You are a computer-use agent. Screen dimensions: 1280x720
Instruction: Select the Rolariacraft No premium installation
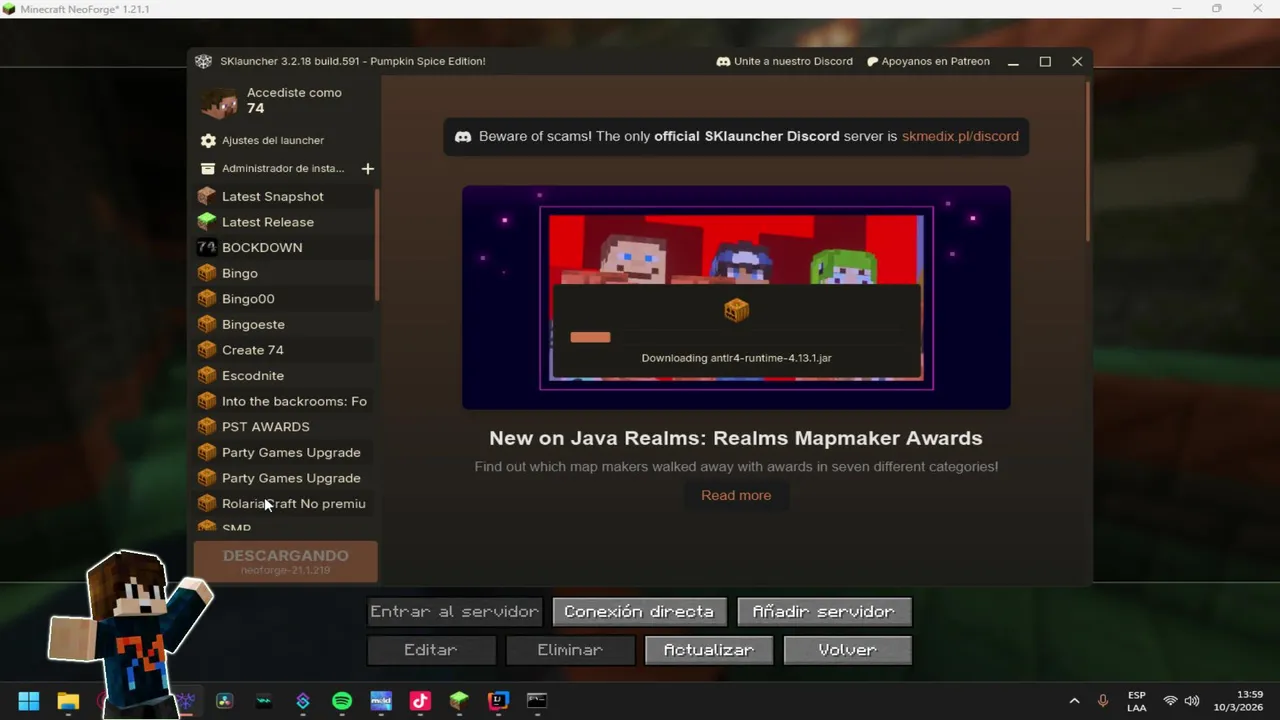click(285, 504)
